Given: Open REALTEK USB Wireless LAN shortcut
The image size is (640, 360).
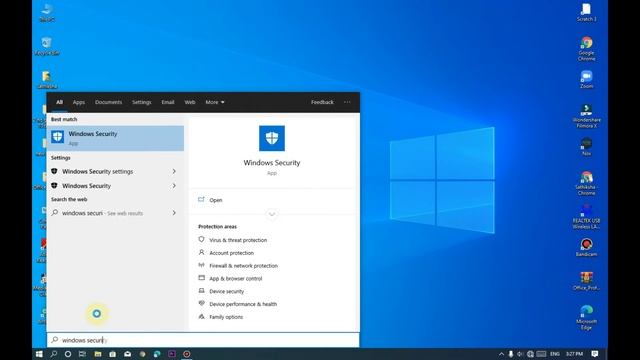Looking at the screenshot, I should (x=586, y=217).
